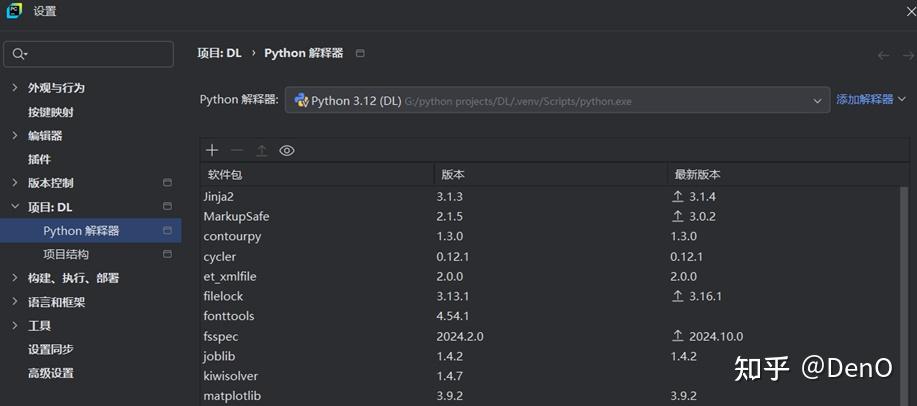The width and height of the screenshot is (917, 406).
Task: Toggle the eye icon for early releases
Action: click(287, 151)
